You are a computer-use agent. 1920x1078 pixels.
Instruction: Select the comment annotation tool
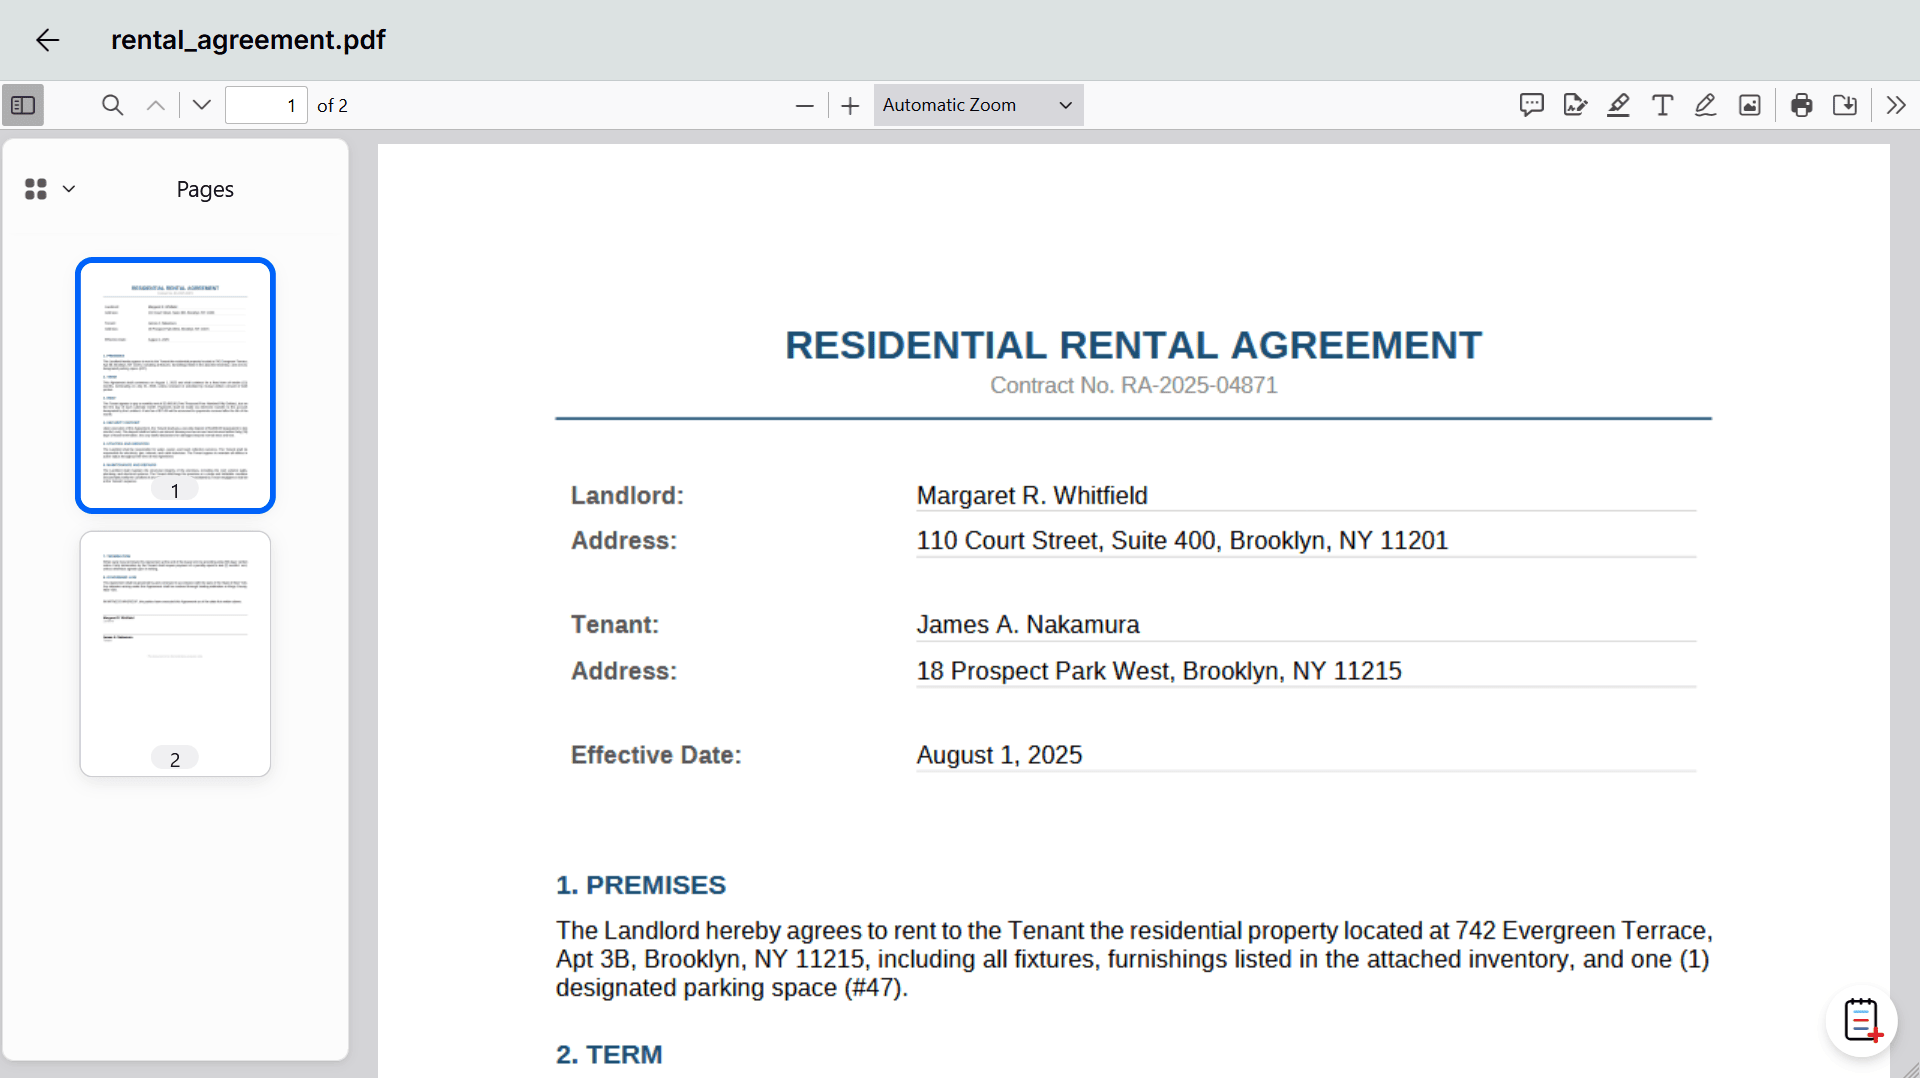(x=1531, y=105)
